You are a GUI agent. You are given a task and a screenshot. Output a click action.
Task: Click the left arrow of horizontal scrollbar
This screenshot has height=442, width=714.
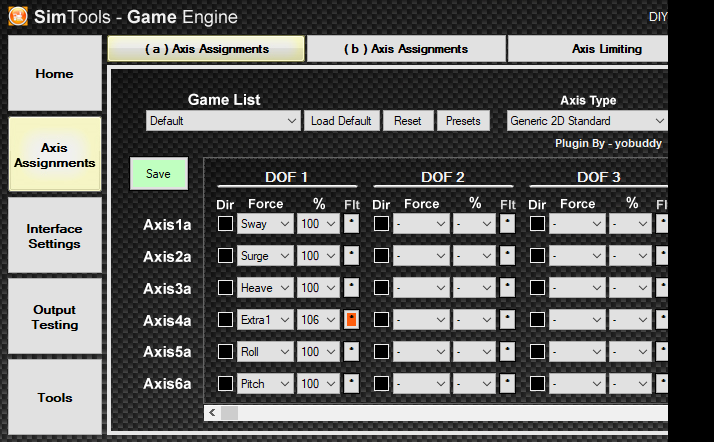(212, 413)
